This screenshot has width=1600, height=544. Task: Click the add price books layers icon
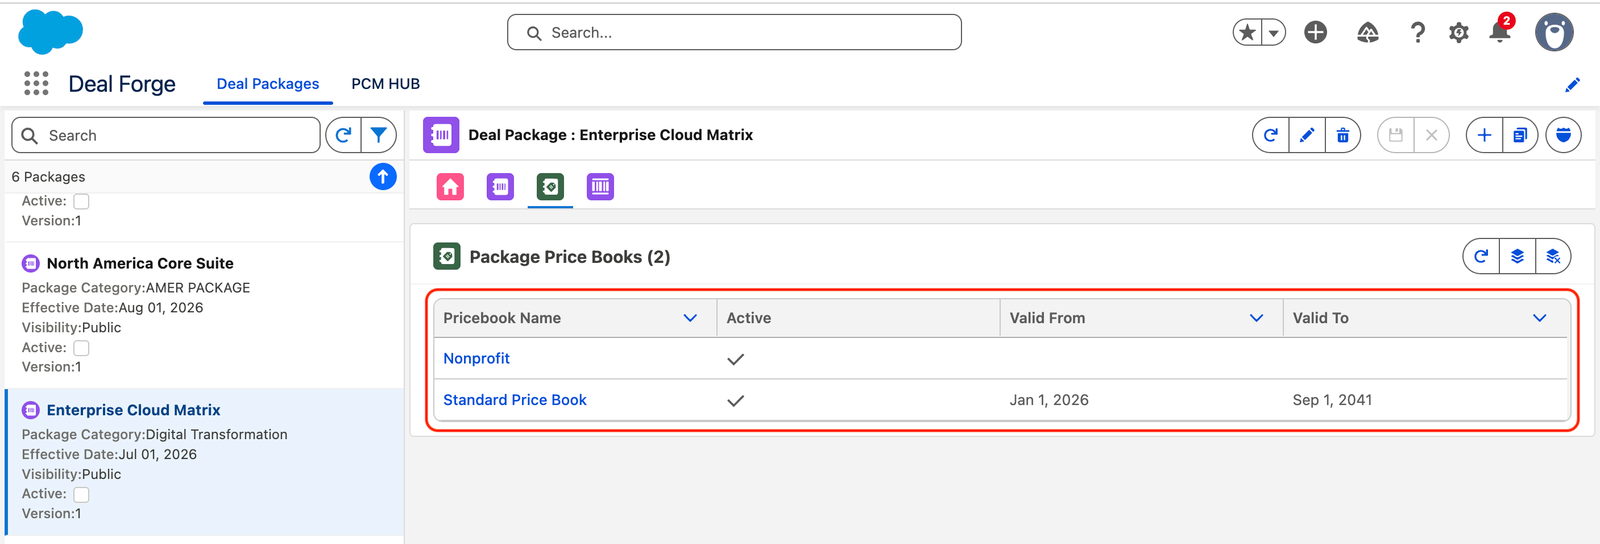pos(1517,256)
